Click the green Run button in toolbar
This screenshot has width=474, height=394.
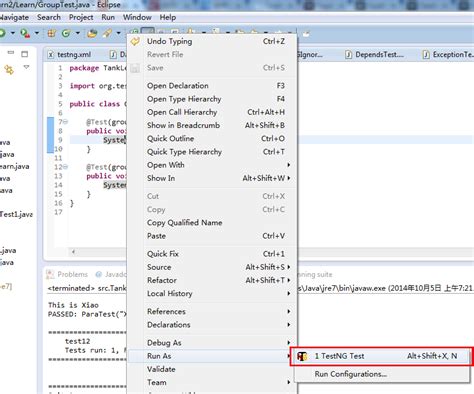(x=2, y=33)
